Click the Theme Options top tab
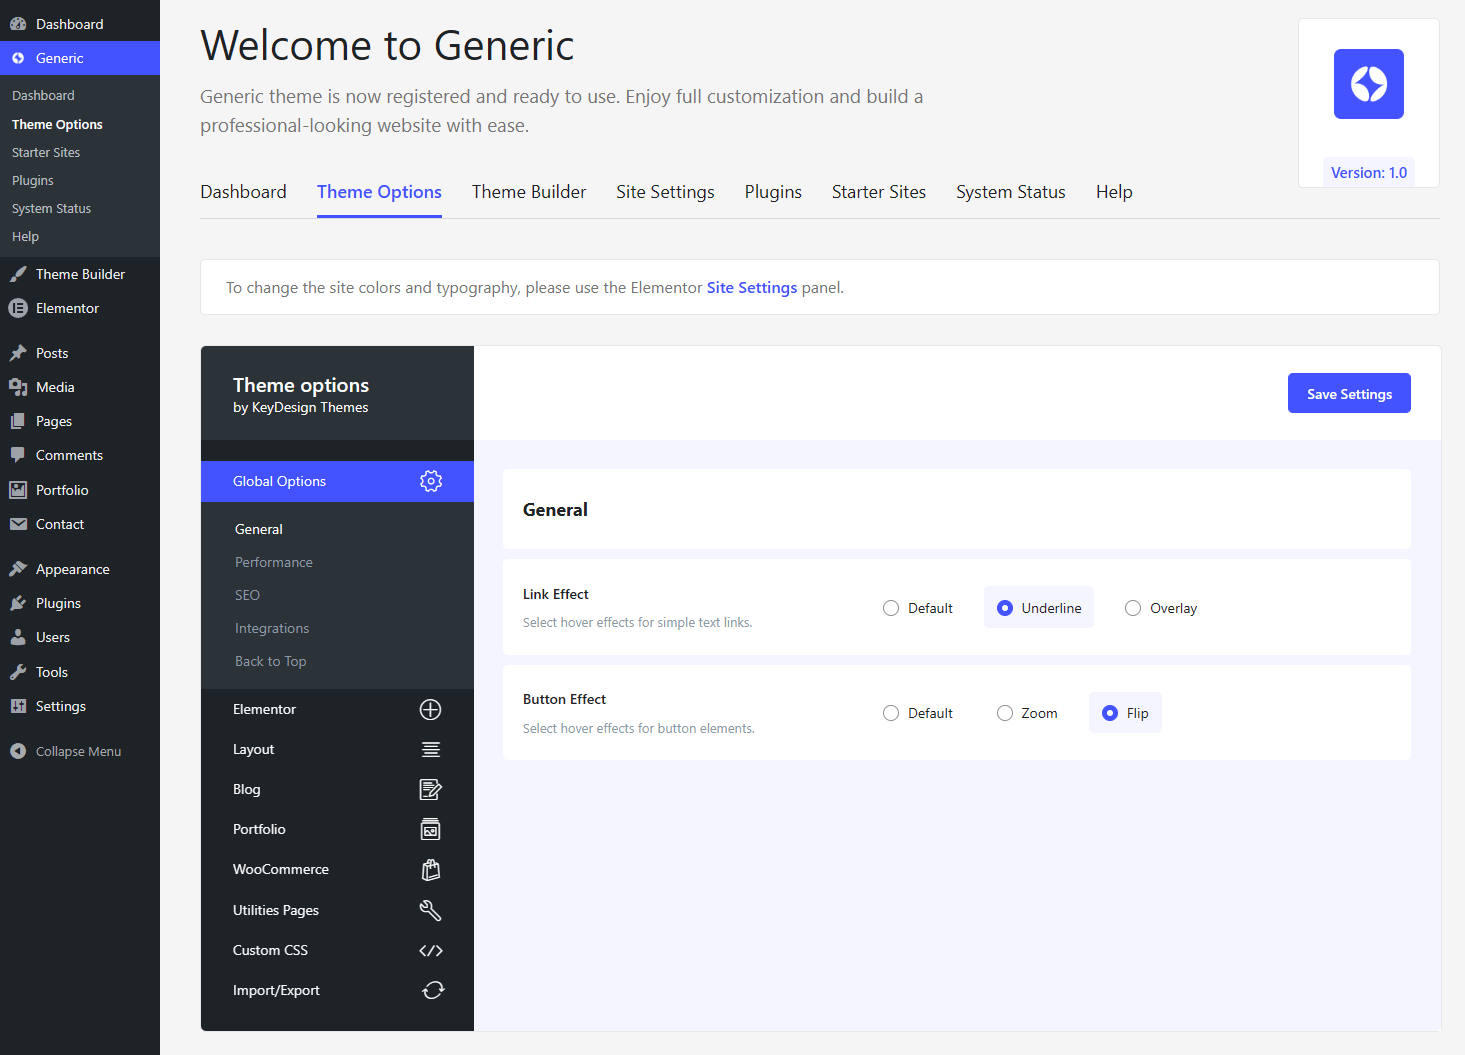This screenshot has height=1055, width=1465. [x=379, y=192]
